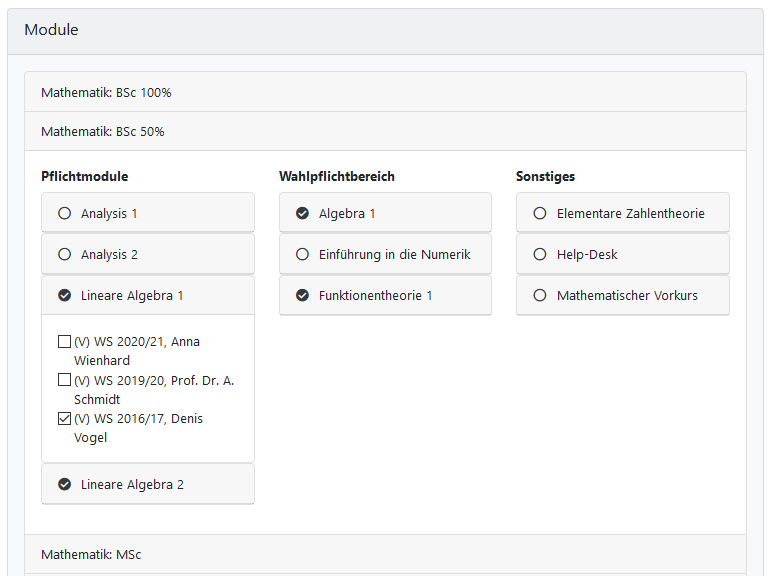Click the checked circle icon beside Lineare Algebra 1
Viewport: 771px width, 576px height.
[x=65, y=295]
